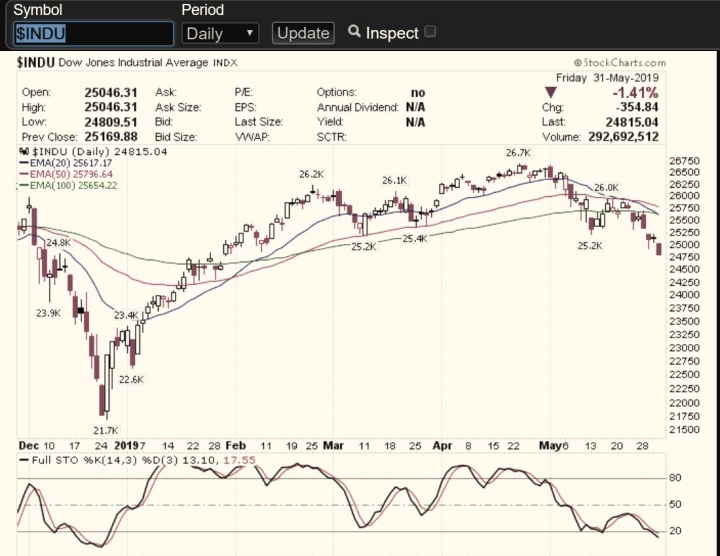The width and height of the screenshot is (720, 556).
Task: Click the 2019 year label on the date axis
Action: point(126,445)
